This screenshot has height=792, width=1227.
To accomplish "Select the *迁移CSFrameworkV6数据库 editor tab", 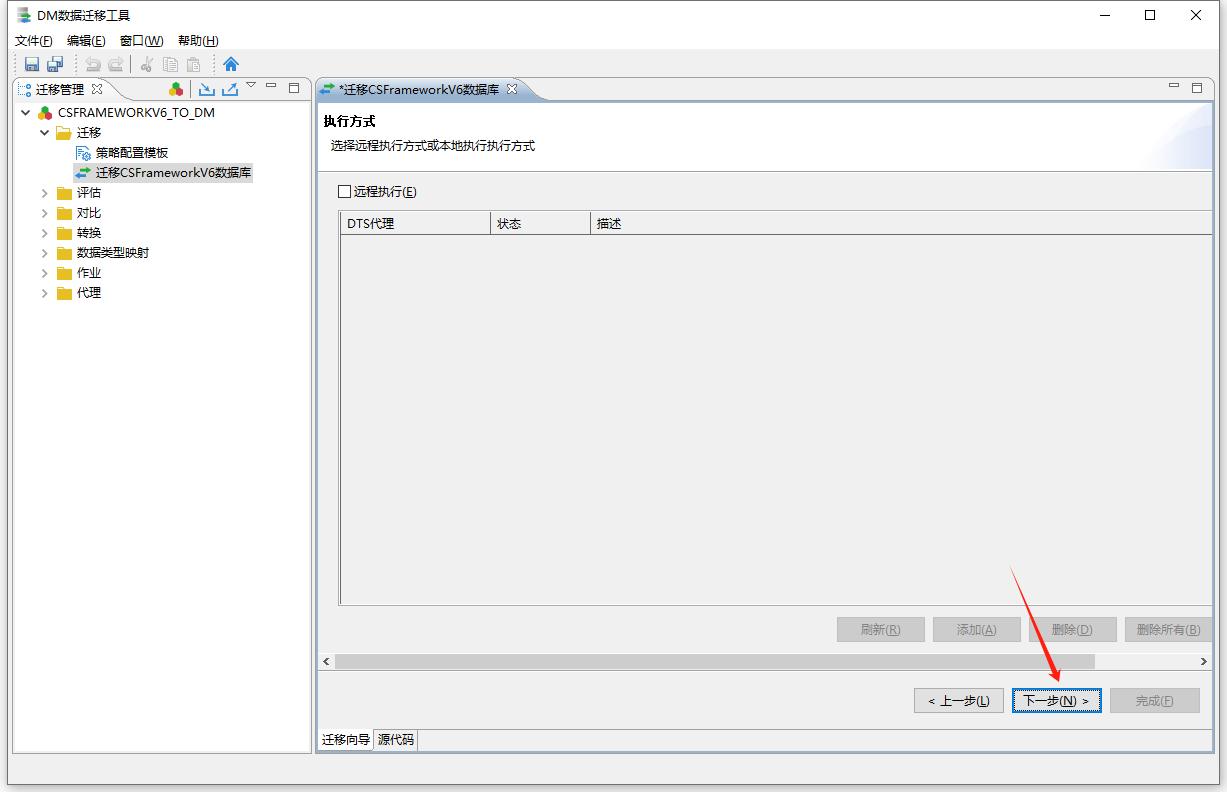I will tap(419, 89).
